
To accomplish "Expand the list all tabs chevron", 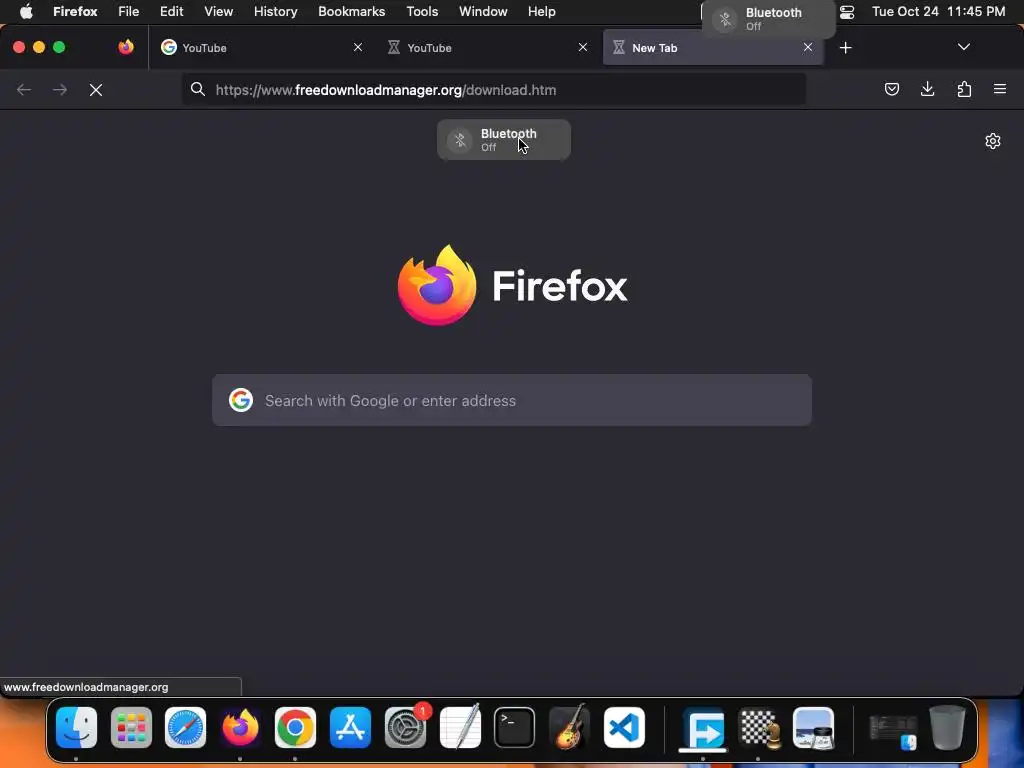I will tap(963, 47).
